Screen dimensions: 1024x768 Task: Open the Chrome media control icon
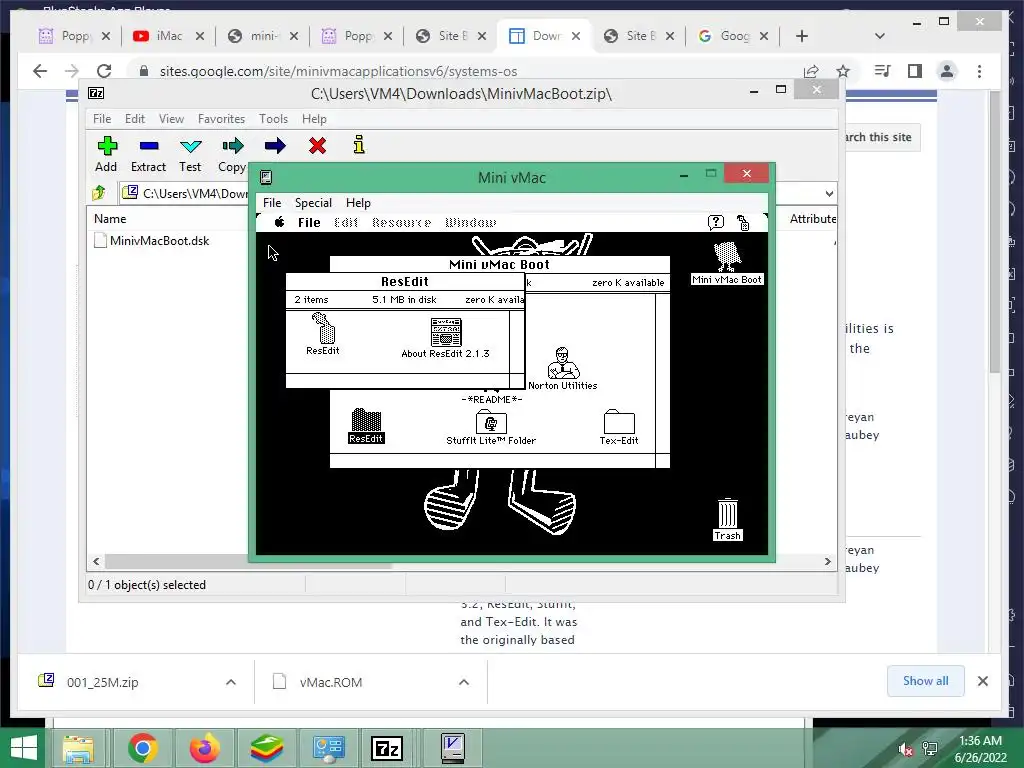(x=882, y=71)
